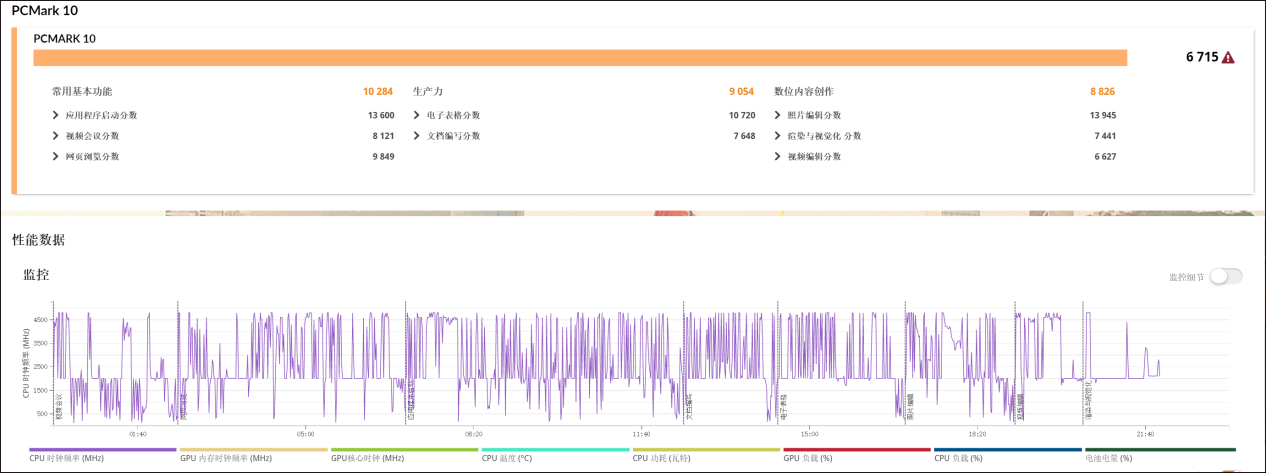This screenshot has width=1266, height=473.
Task: Expand the 电子表格分数 row
Action: [416, 115]
